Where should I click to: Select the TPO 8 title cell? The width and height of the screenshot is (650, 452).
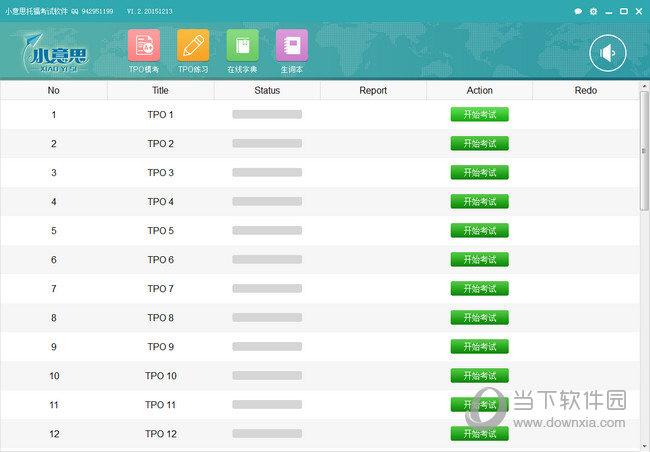[x=160, y=318]
